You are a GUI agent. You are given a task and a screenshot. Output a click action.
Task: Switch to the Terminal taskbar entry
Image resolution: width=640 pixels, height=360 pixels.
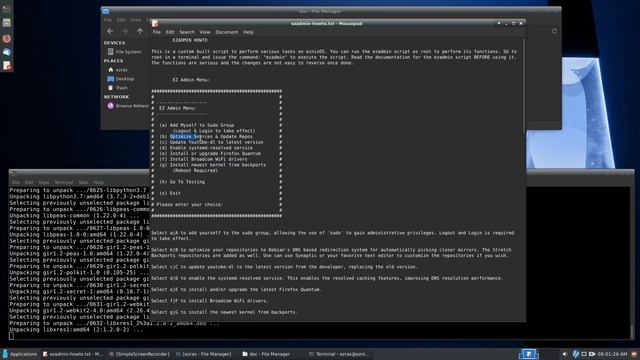tap(339, 354)
